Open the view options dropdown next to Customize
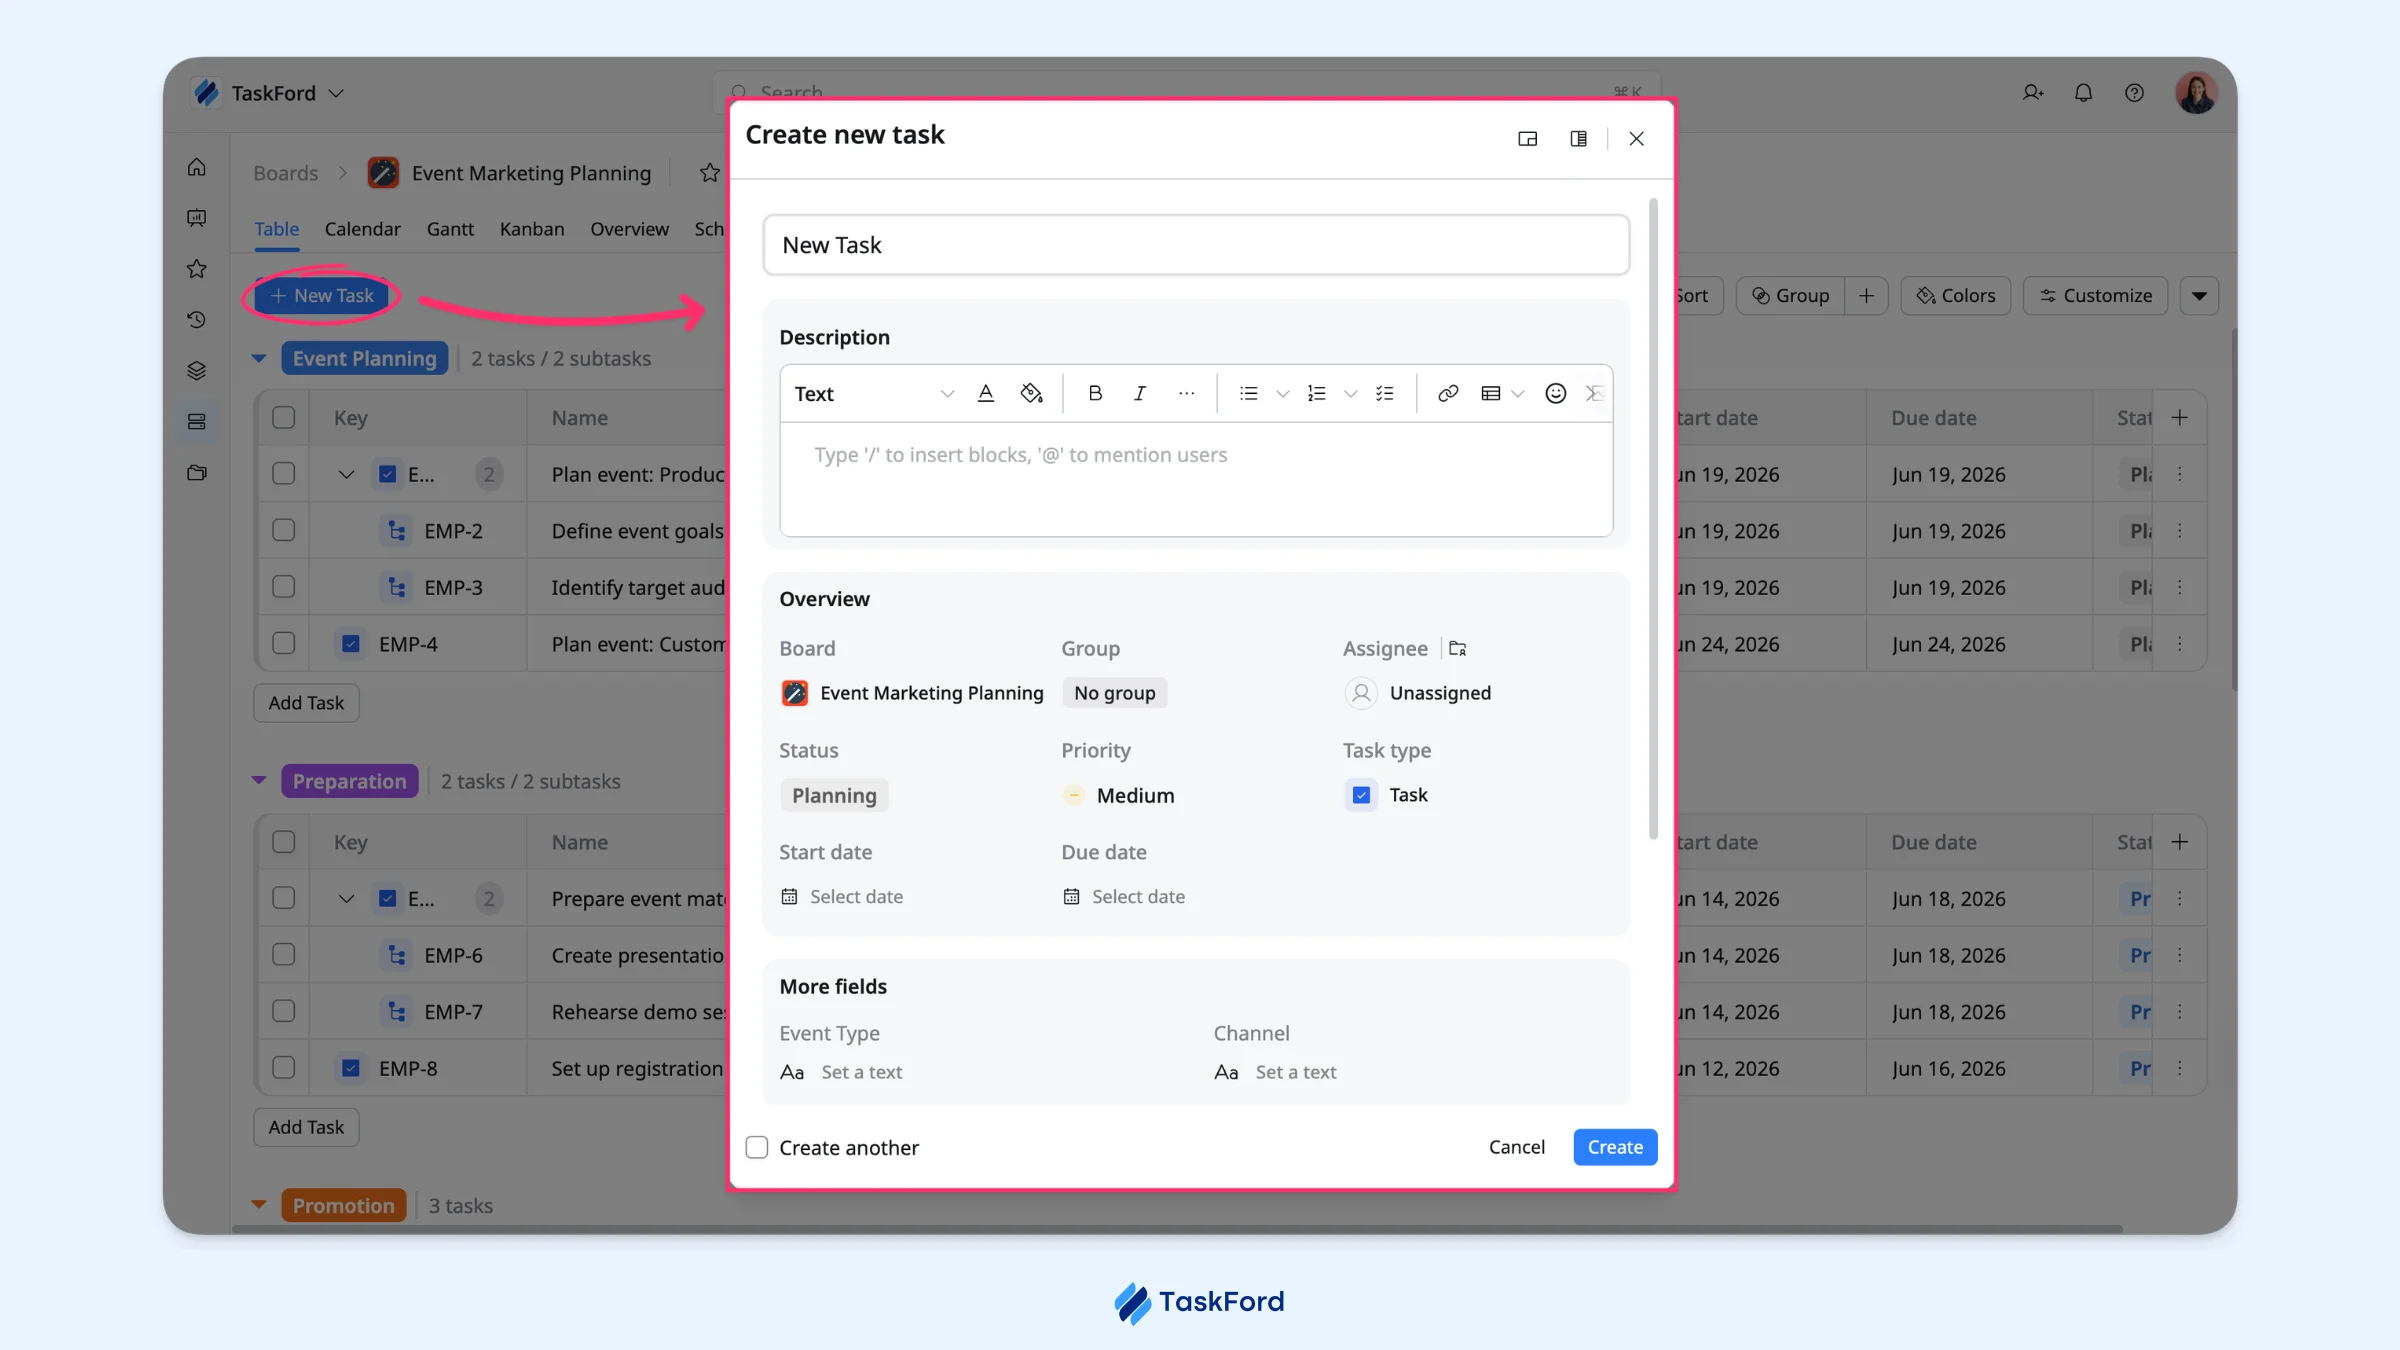 (x=2199, y=296)
